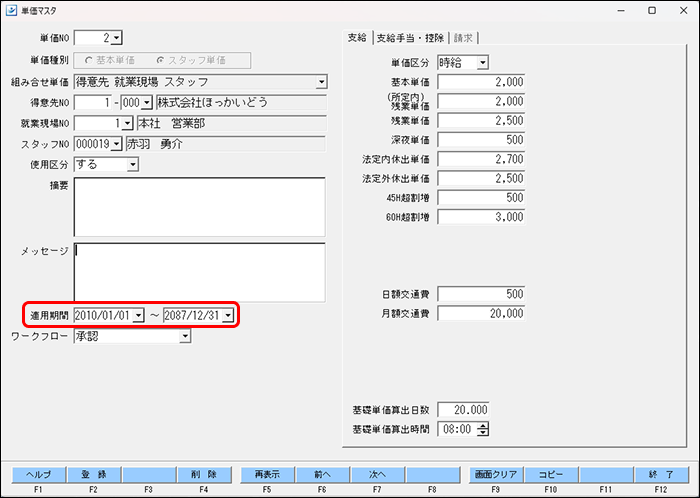Viewport: 700px width, 498px height.
Task: Maximize the 単価マスタ window
Action: (652, 10)
